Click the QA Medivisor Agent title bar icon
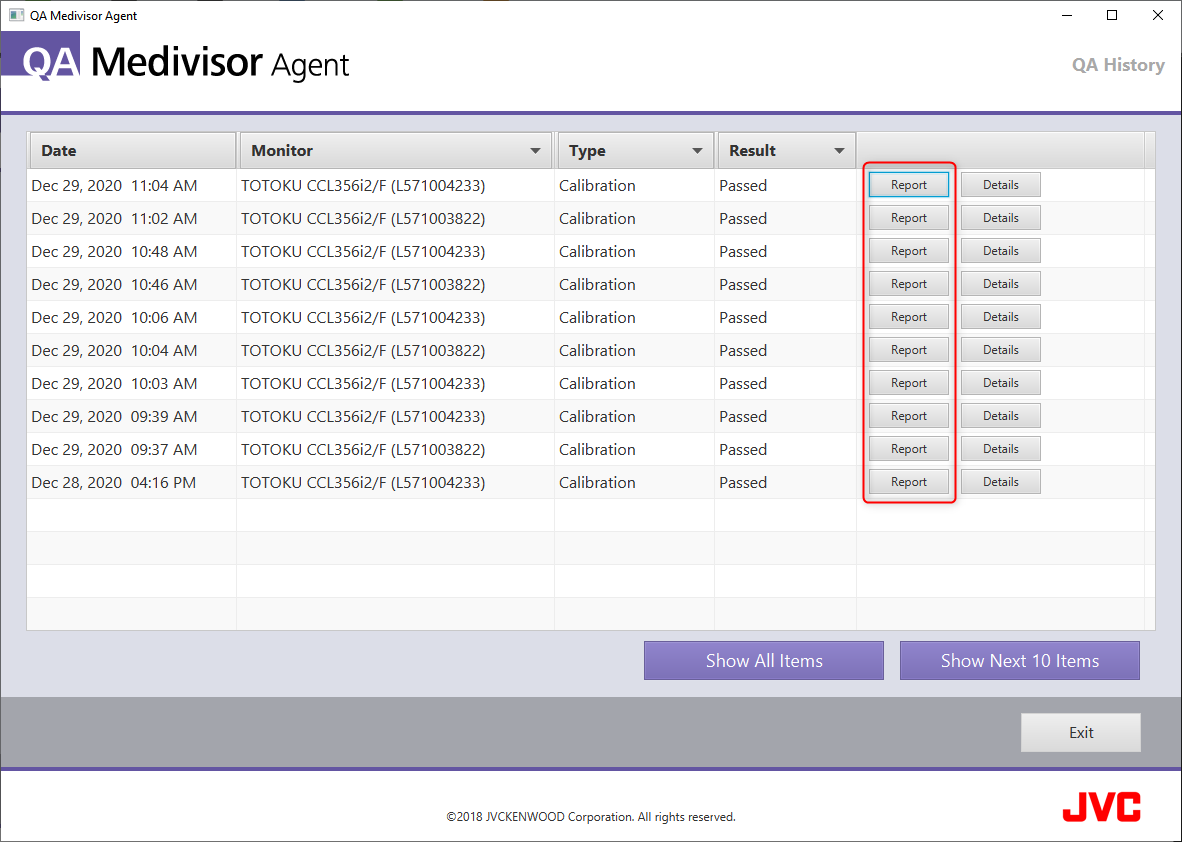This screenshot has height=842, width=1182. point(16,15)
